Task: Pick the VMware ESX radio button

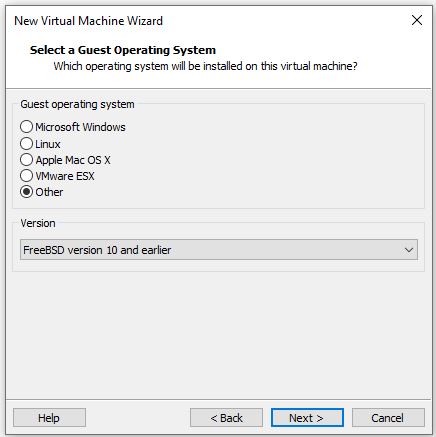Action: coord(26,176)
